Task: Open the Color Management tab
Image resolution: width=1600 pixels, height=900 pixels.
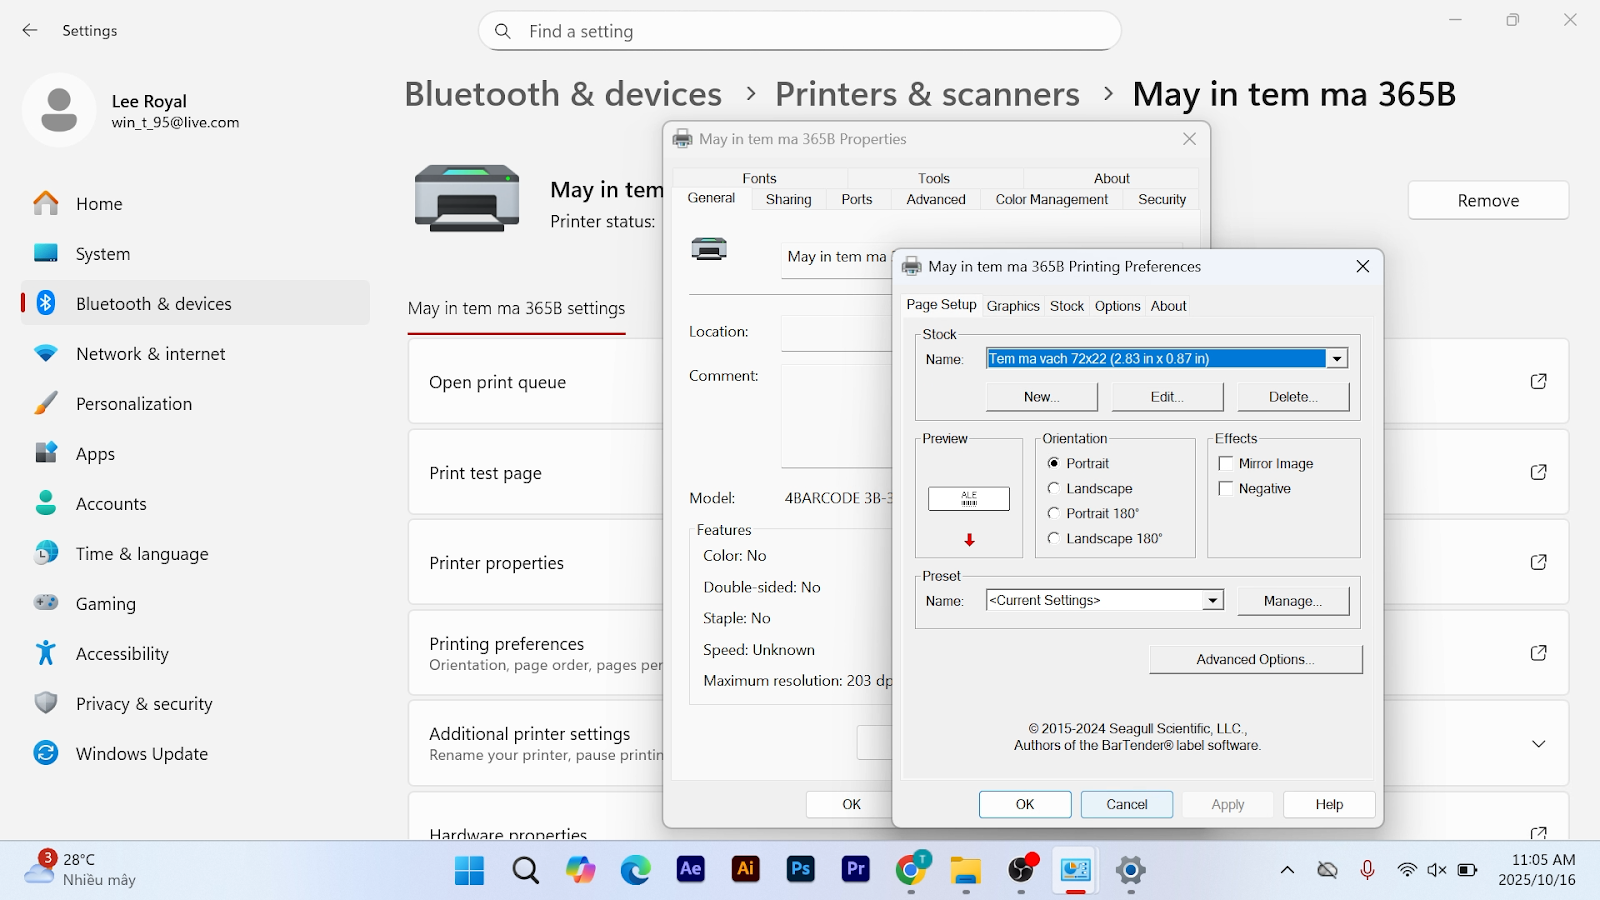Action: pyautogui.click(x=1051, y=200)
